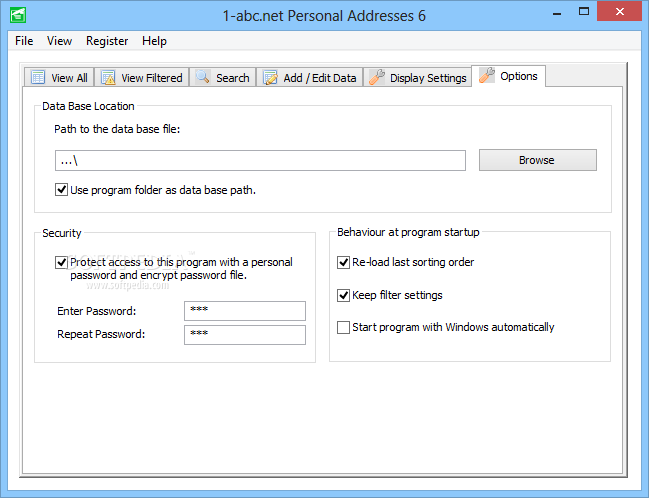Click the Display Settings wrench icon
Viewport: 649px width, 498px height.
point(377,77)
